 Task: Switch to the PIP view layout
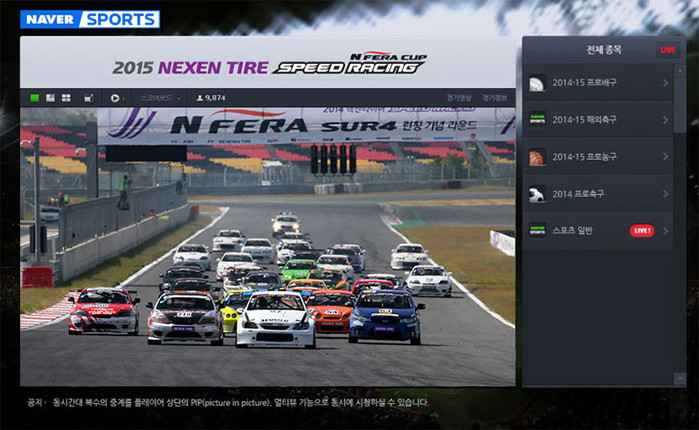(50, 98)
